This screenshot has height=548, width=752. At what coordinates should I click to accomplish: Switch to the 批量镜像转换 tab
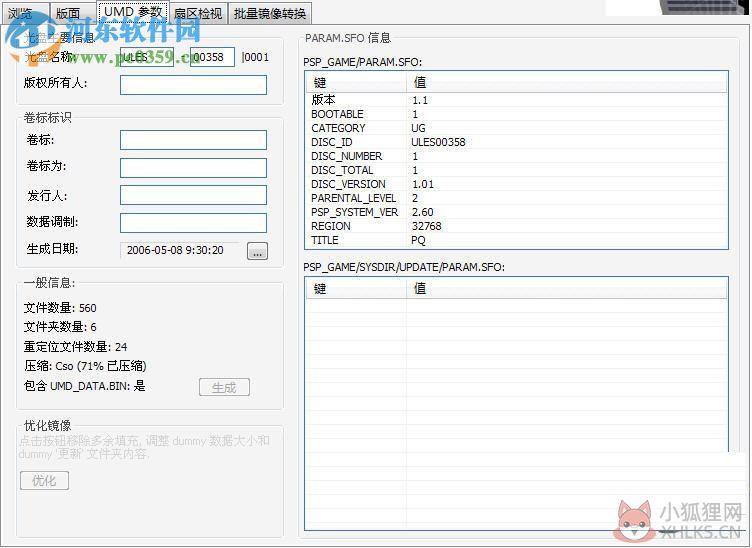coord(270,13)
